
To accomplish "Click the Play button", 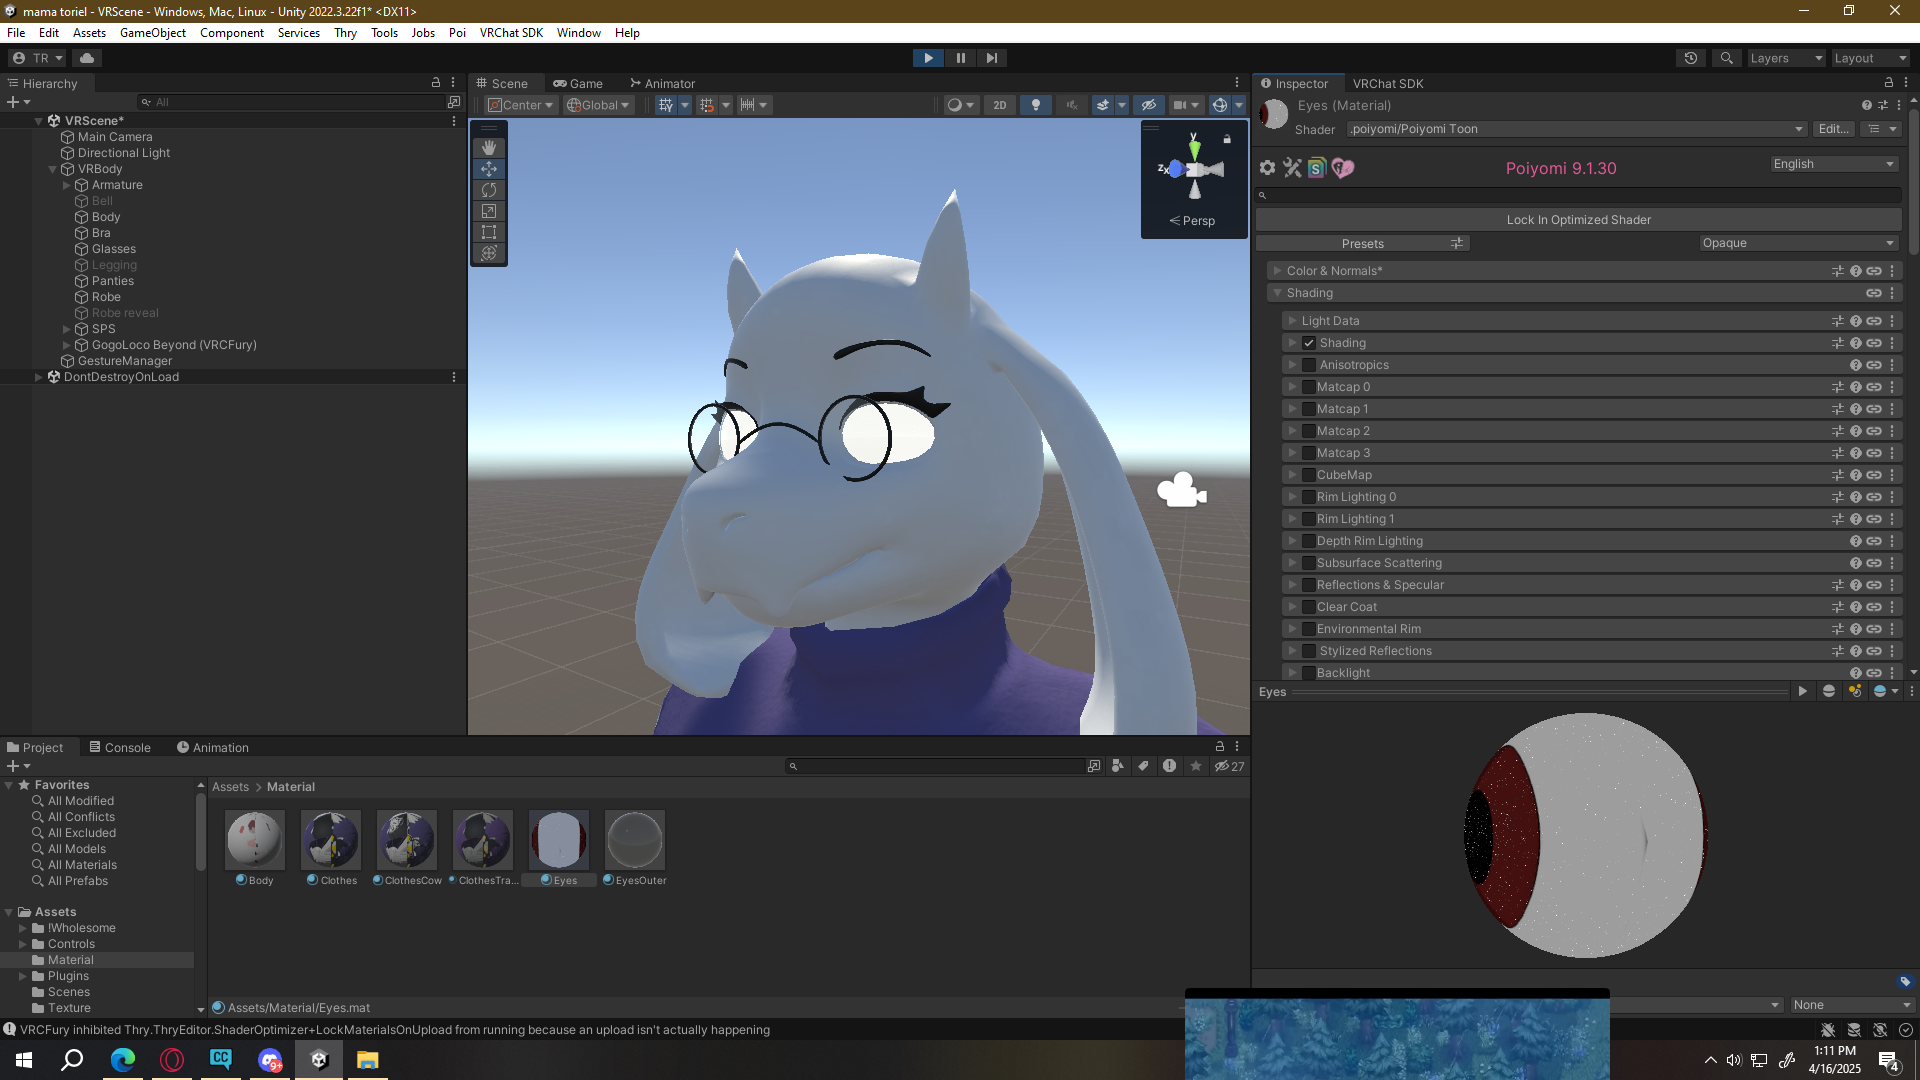I will pyautogui.click(x=928, y=58).
